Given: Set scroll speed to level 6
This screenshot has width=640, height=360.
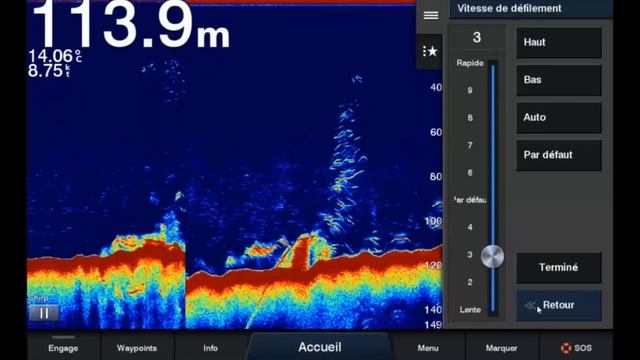Looking at the screenshot, I should (470, 173).
